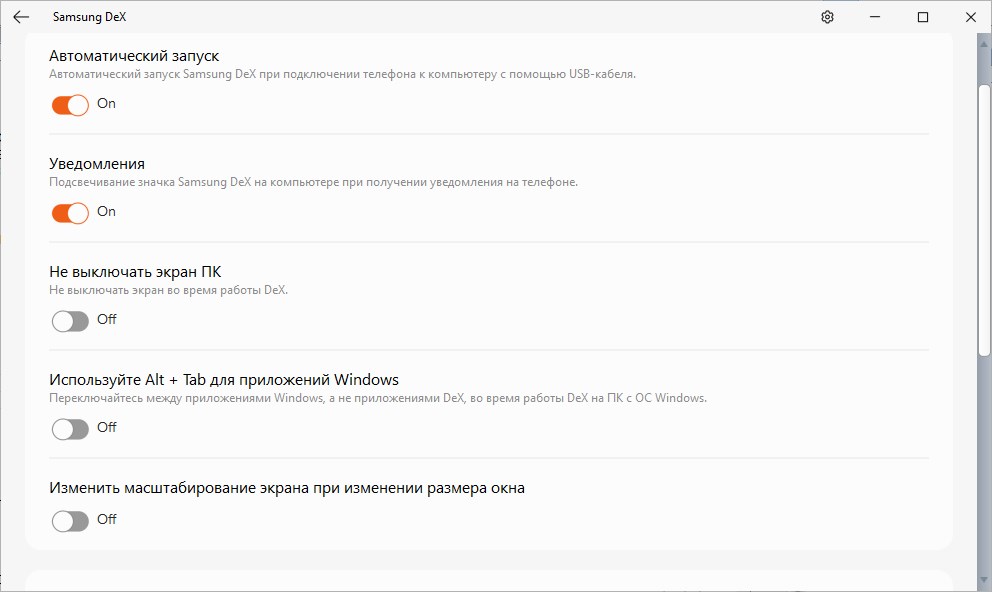Maximize the Samsung DeX window
Screen dimensions: 992x592
tap(922, 17)
